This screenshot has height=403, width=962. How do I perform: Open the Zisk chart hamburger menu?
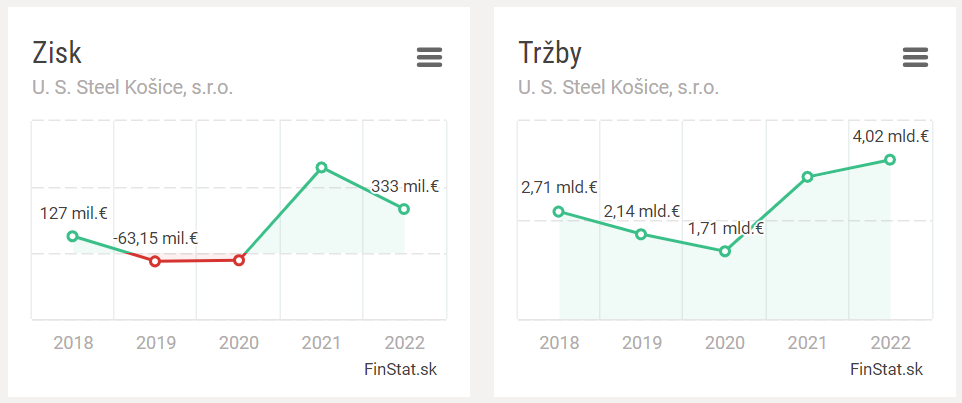click(x=429, y=58)
